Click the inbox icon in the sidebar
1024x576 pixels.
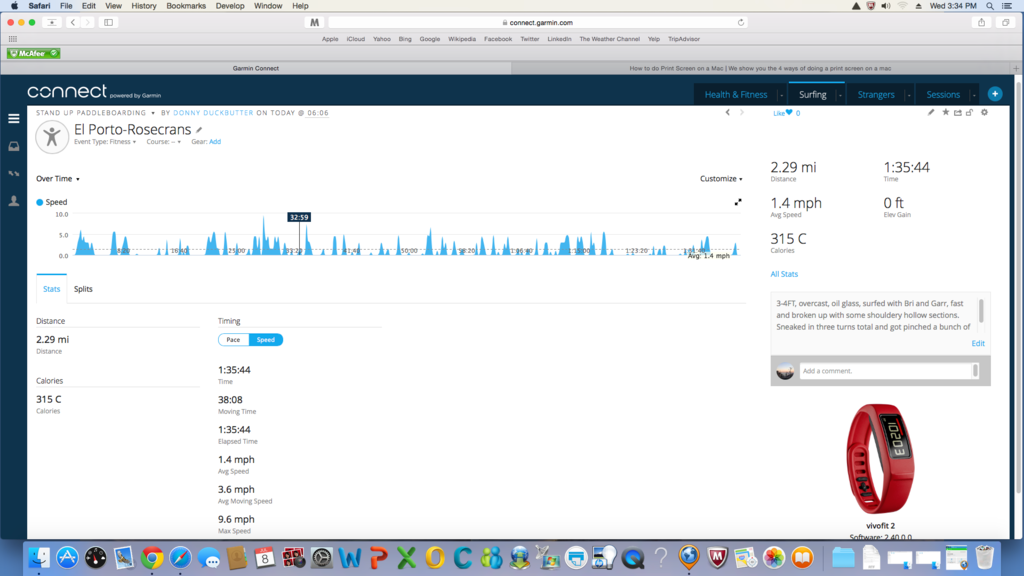[13, 147]
